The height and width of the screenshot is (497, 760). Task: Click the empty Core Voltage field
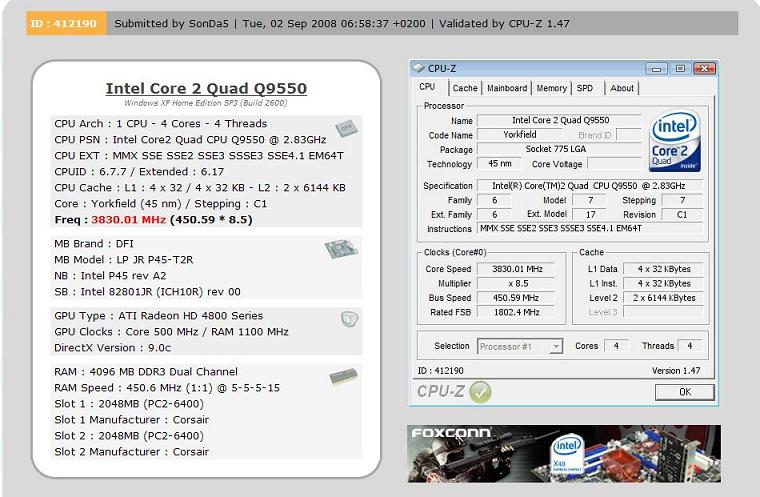[x=615, y=164]
